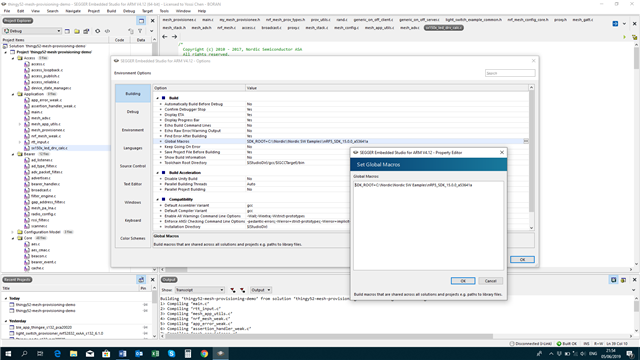Select the Color Schemes options category
The height and width of the screenshot is (360, 640).
click(x=133, y=238)
